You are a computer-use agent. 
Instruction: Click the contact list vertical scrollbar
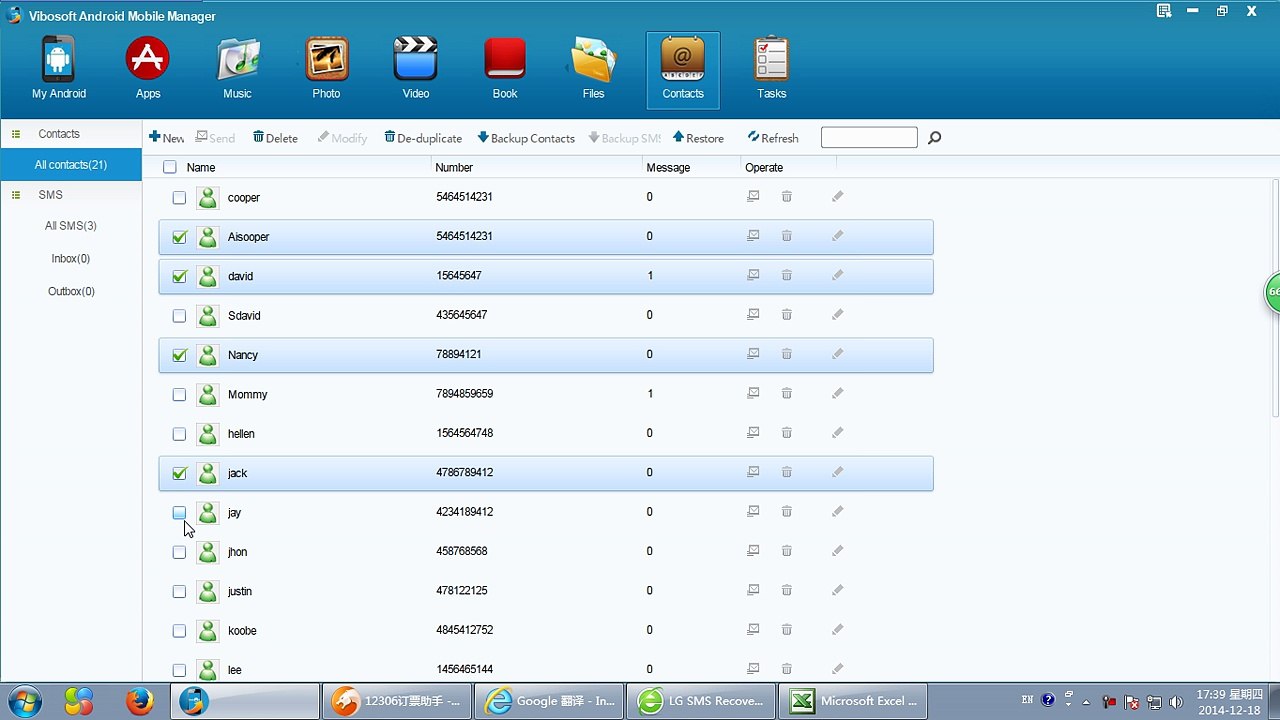click(1276, 298)
